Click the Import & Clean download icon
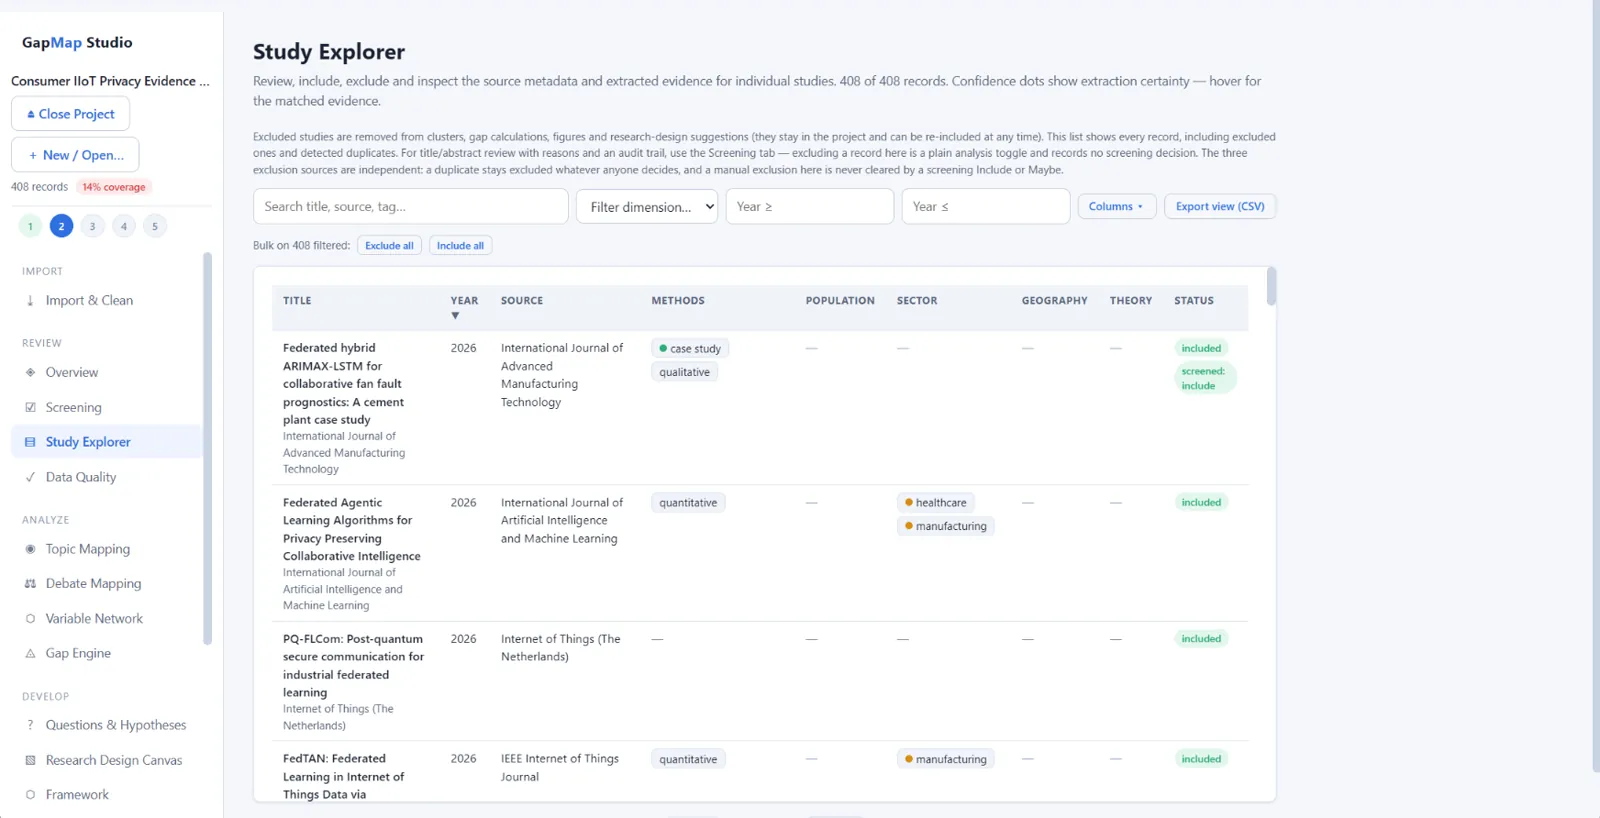 [30, 300]
